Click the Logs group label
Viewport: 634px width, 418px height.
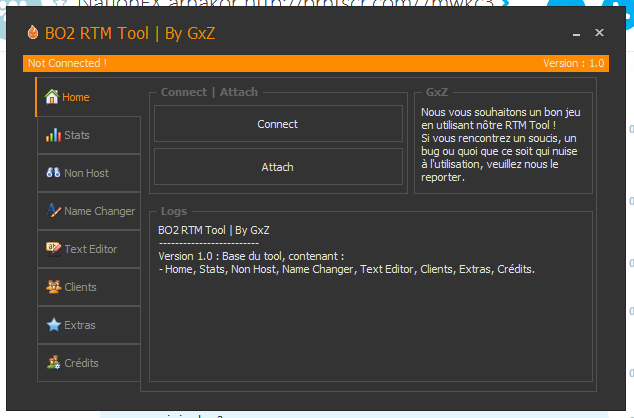point(174,211)
